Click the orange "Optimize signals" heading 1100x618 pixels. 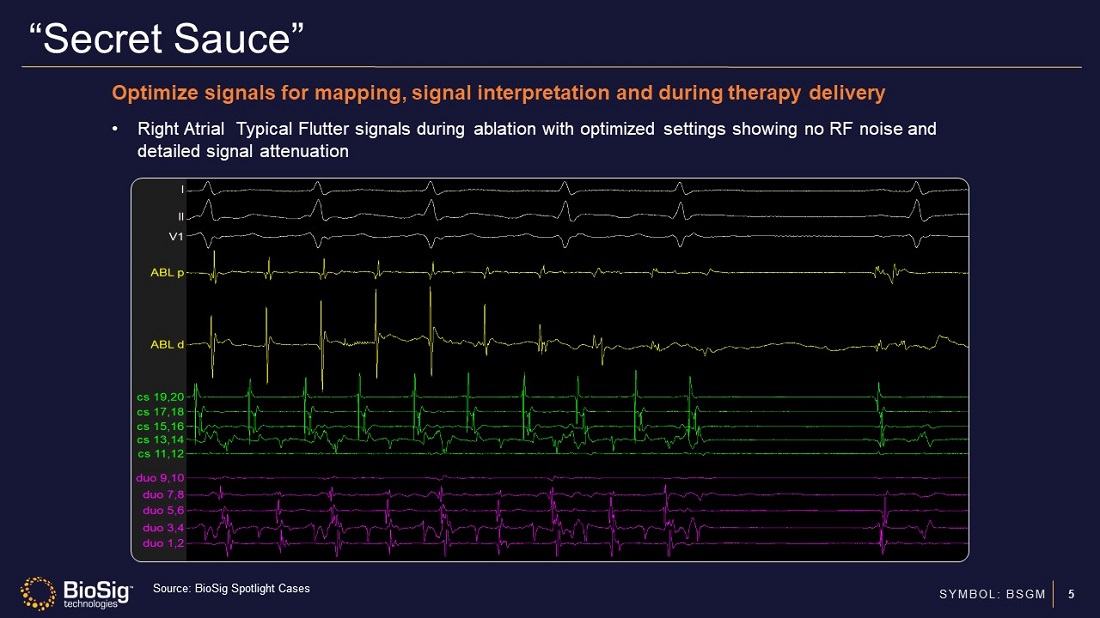[498, 94]
